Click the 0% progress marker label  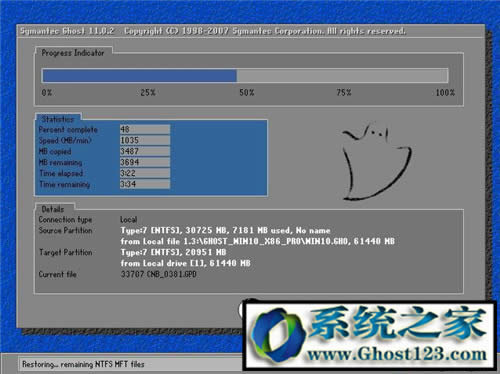[x=47, y=93]
